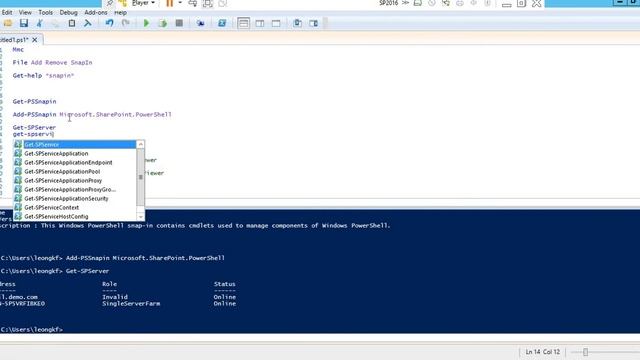The width and height of the screenshot is (640, 360).
Task: Click SingleServerFarm in the console output
Action: (x=131, y=304)
